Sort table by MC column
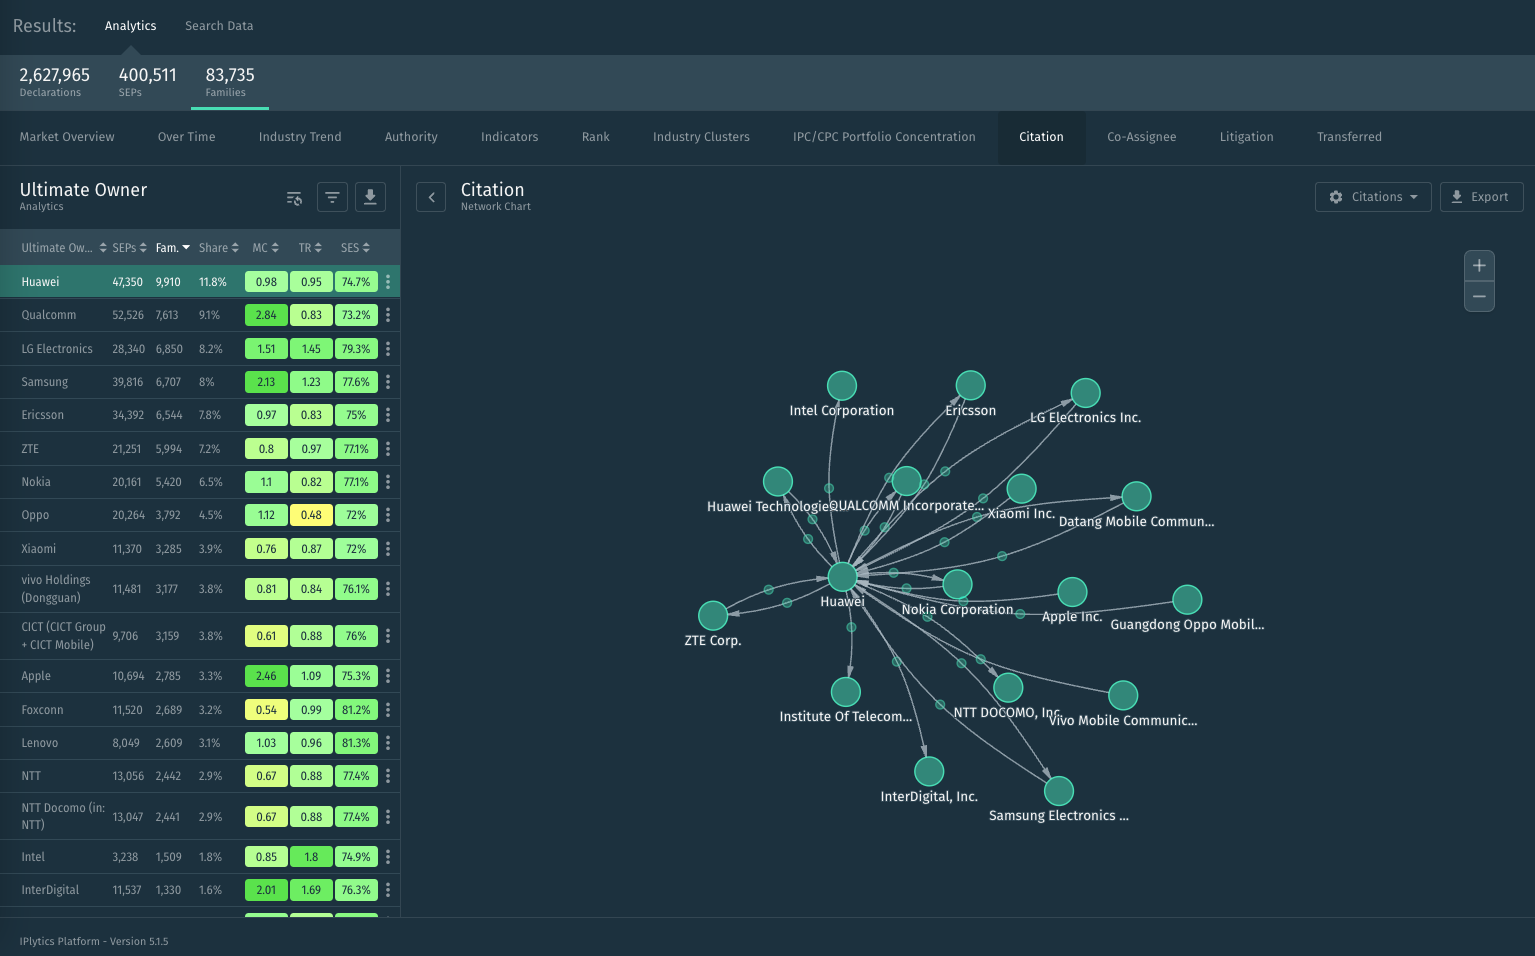Screen dimensions: 1535x956 (265, 248)
